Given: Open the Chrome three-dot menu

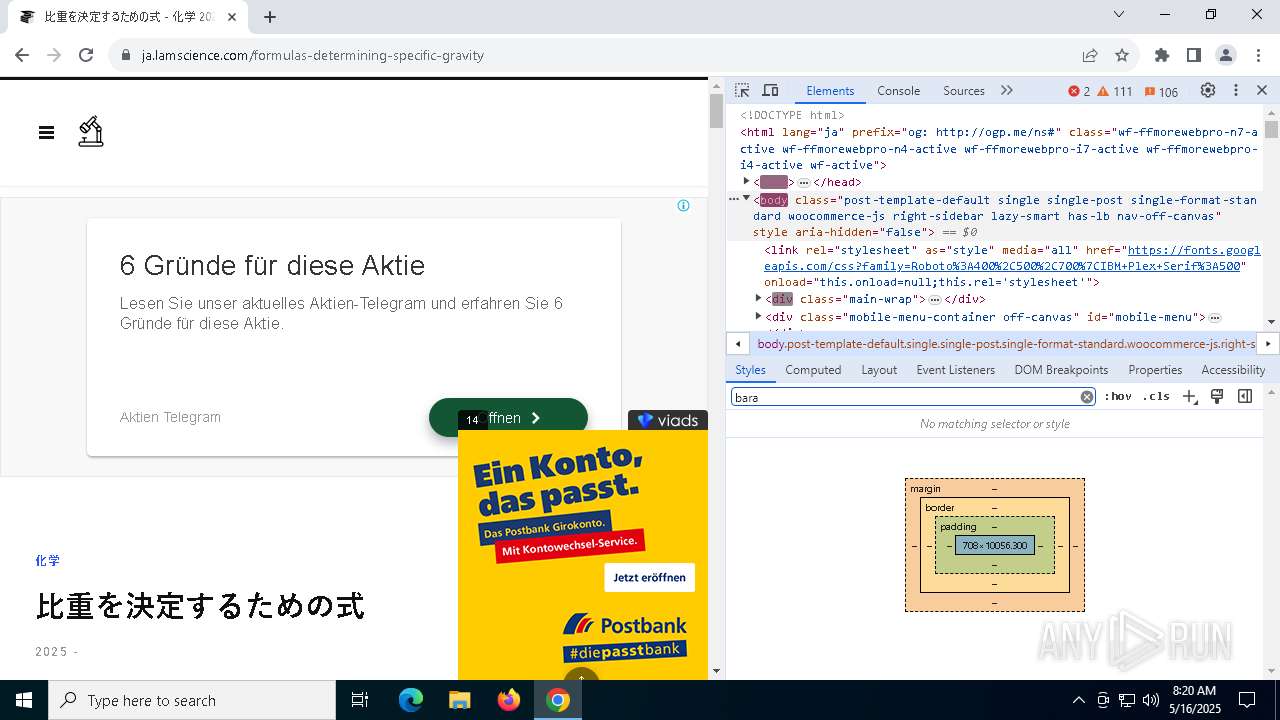Looking at the screenshot, I should (x=1256, y=55).
